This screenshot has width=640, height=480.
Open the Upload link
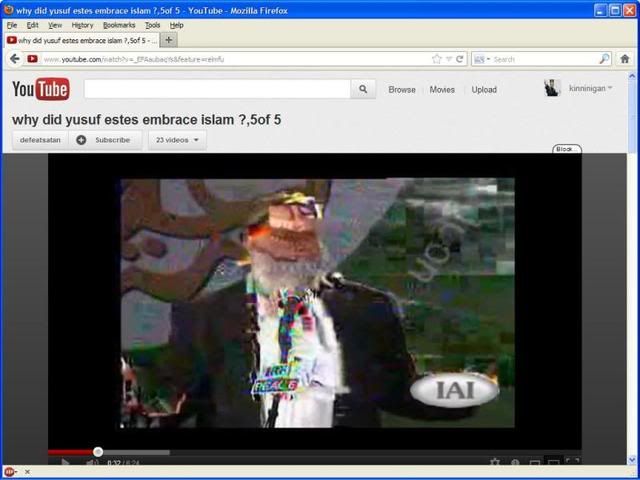[484, 90]
